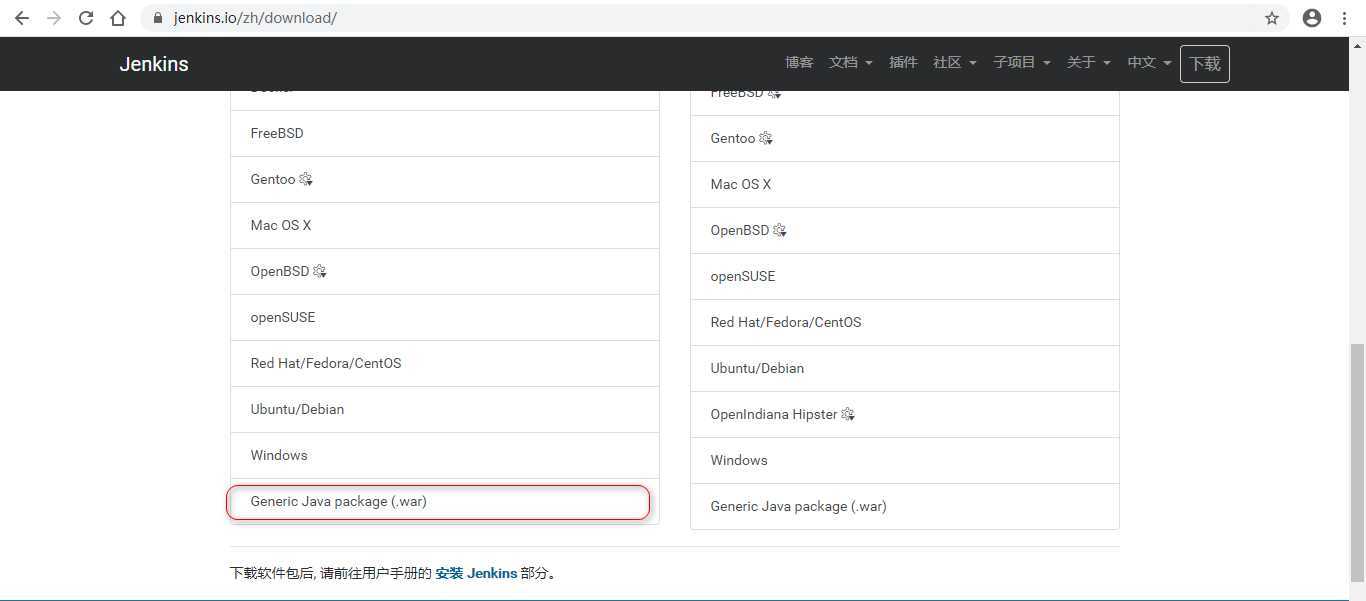
Task: Open the Chrome profile avatar icon
Action: 1312,18
